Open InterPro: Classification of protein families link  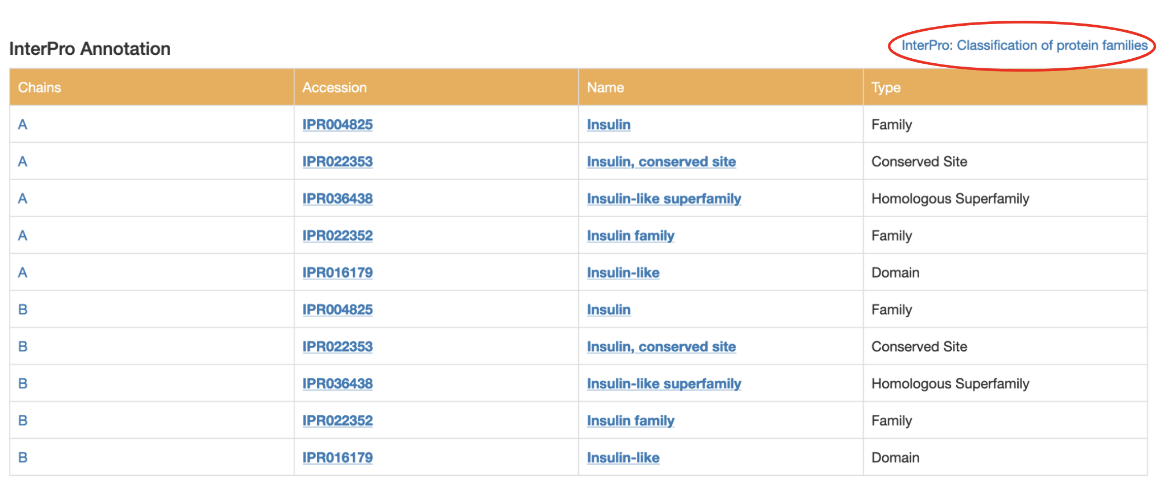click(1024, 46)
